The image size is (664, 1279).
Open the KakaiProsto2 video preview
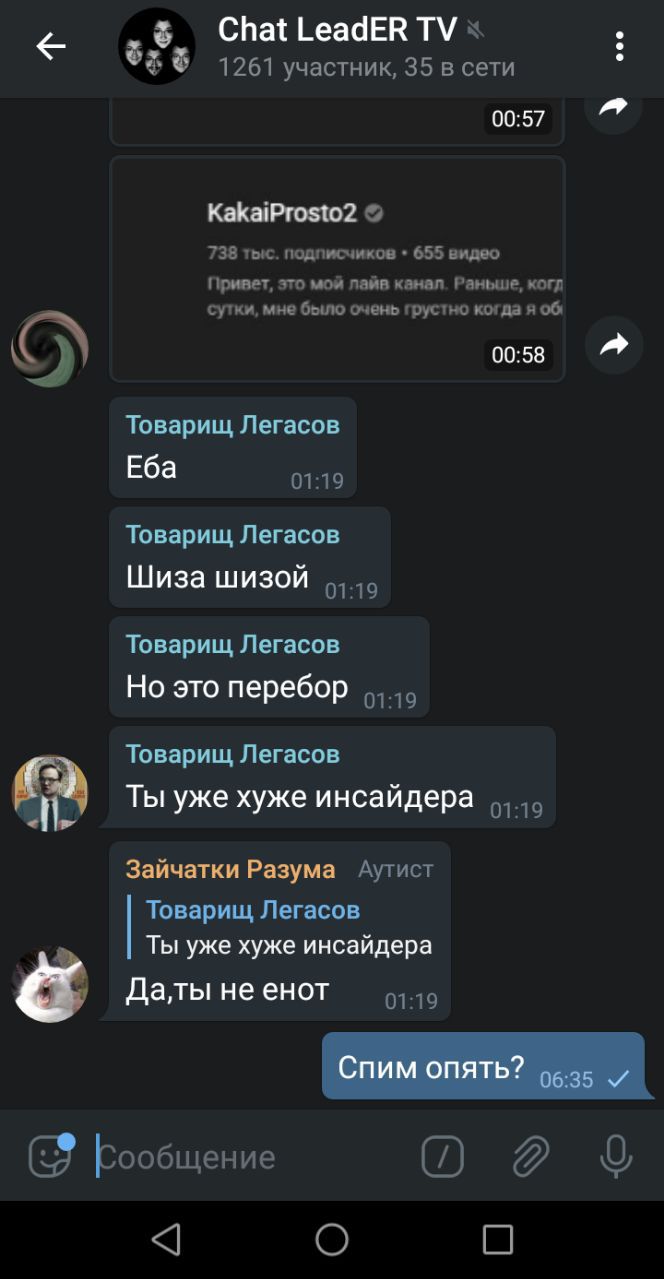pyautogui.click(x=337, y=269)
